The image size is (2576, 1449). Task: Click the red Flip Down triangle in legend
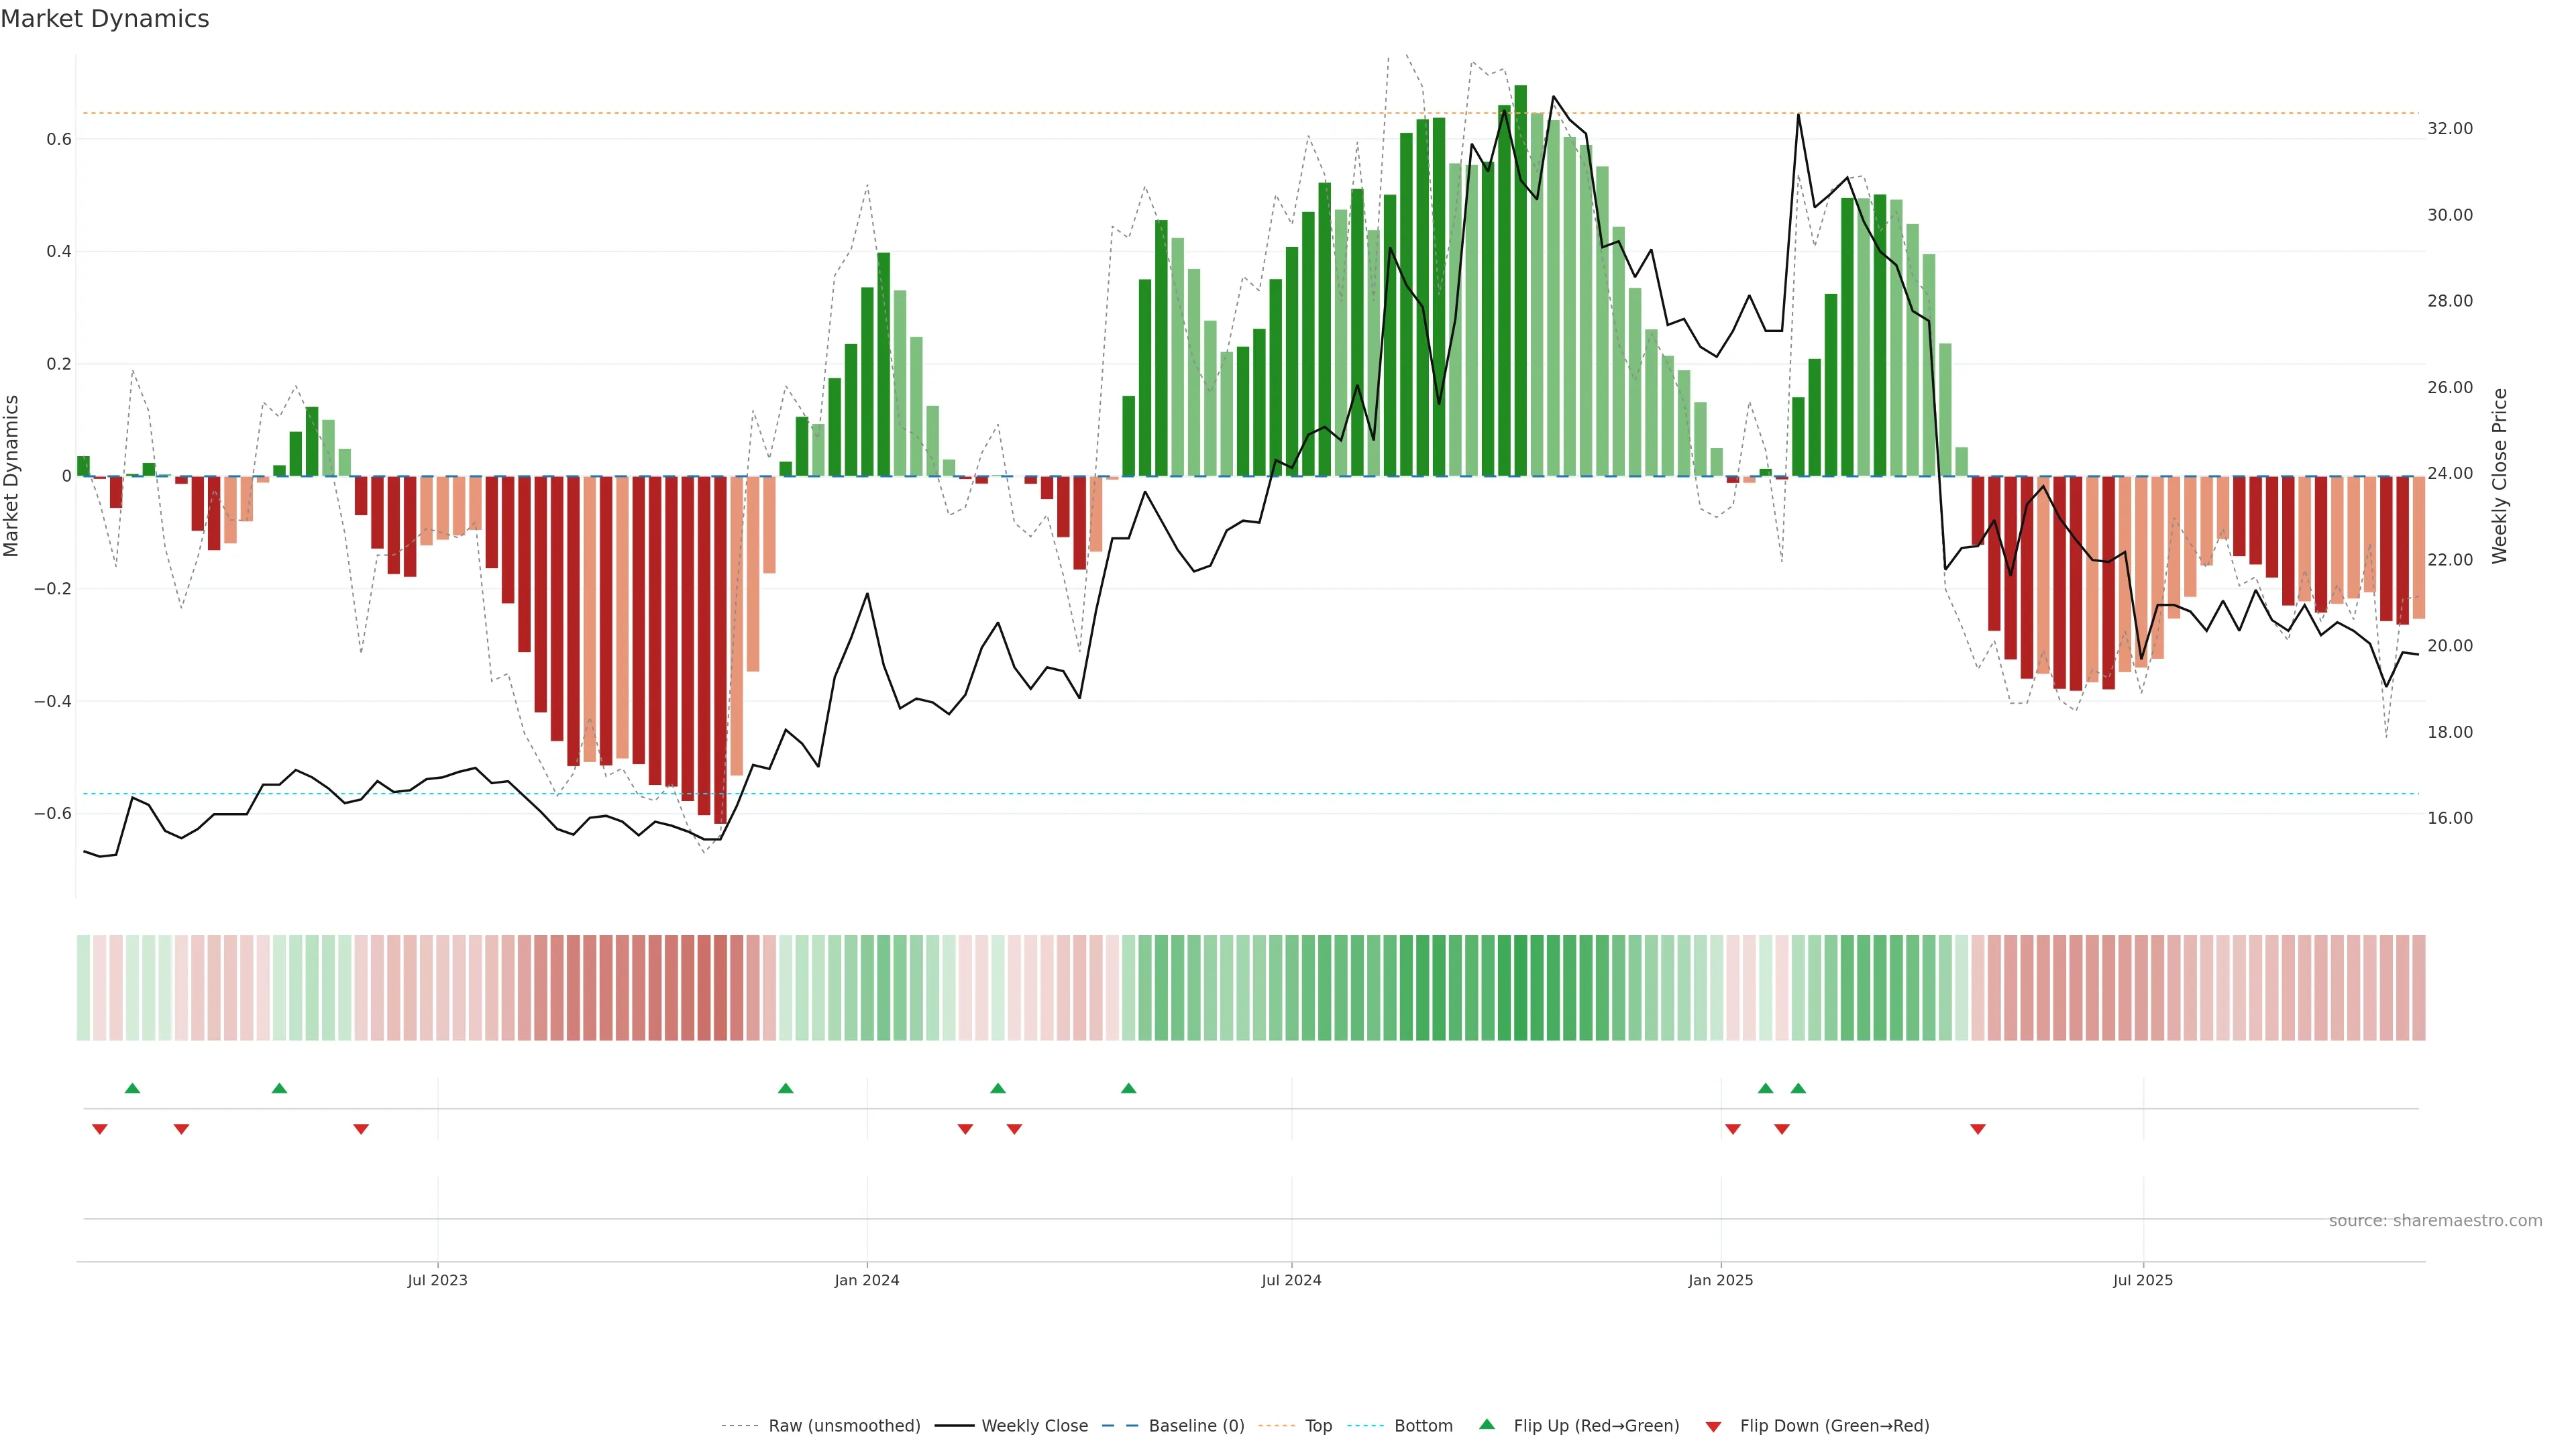1713,1426
